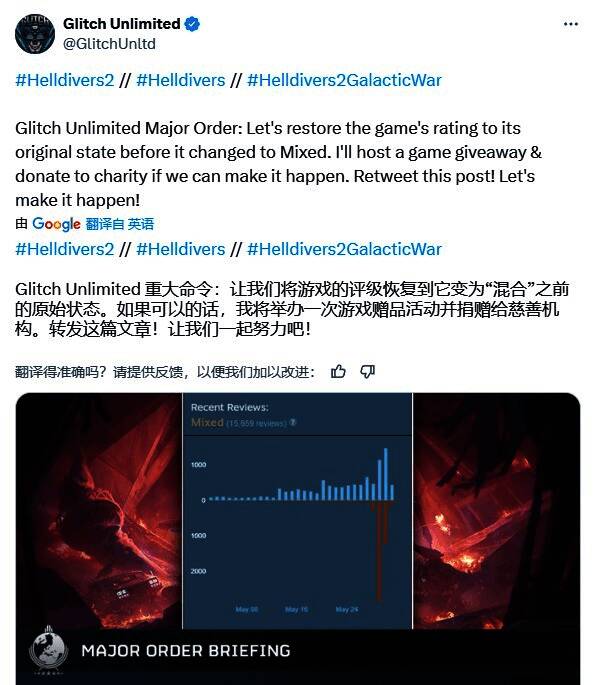Open the #Helldivers hashtag in original text
Image resolution: width=596 pixels, height=685 pixels.
[180, 80]
